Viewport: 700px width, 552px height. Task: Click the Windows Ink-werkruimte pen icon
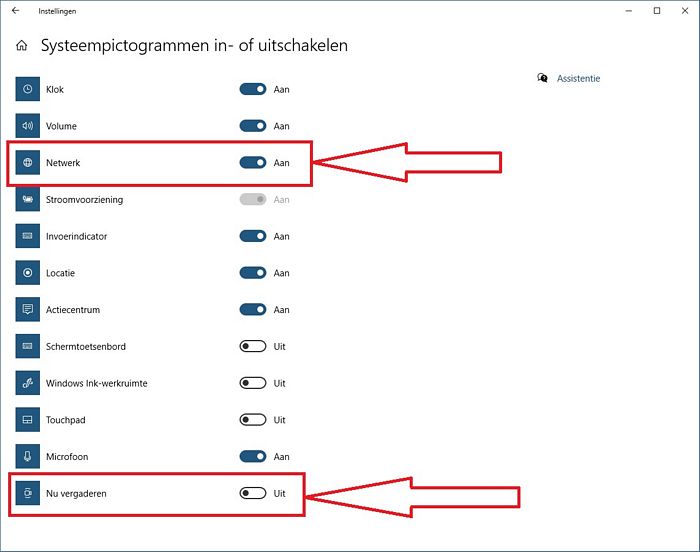coord(28,383)
